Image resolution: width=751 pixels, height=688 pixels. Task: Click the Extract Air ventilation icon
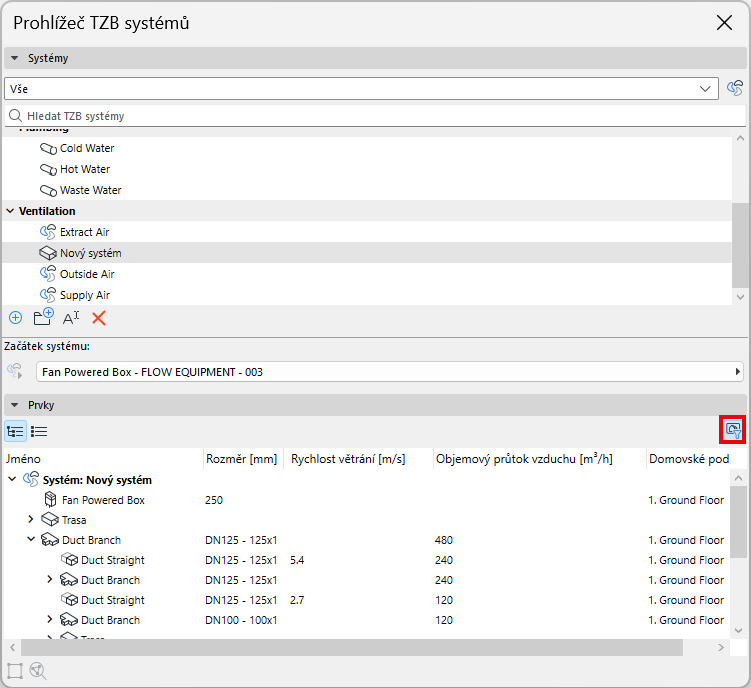48,232
